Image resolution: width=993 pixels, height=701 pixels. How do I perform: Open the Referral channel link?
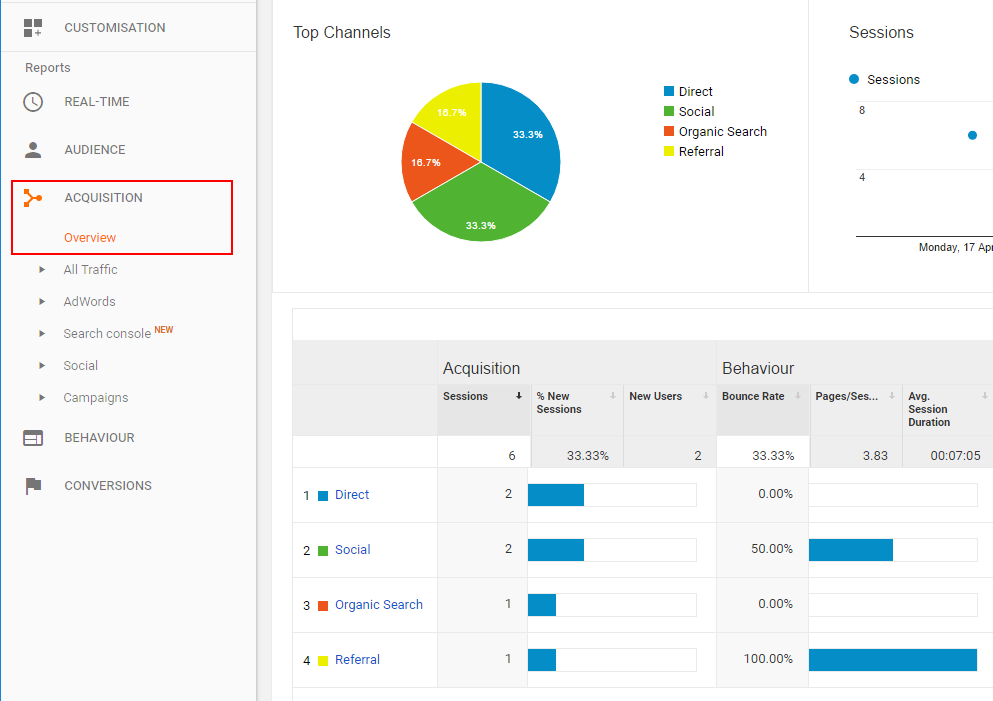click(357, 660)
